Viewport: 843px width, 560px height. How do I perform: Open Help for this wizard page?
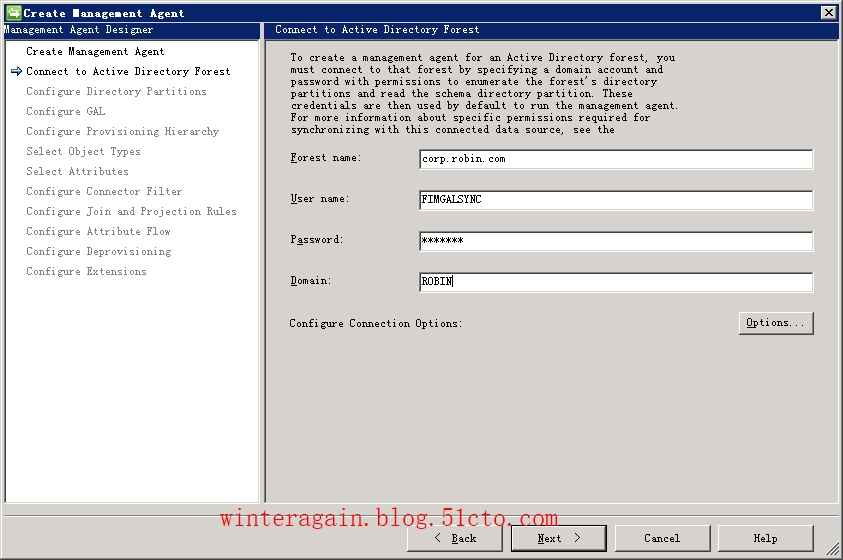point(766,538)
